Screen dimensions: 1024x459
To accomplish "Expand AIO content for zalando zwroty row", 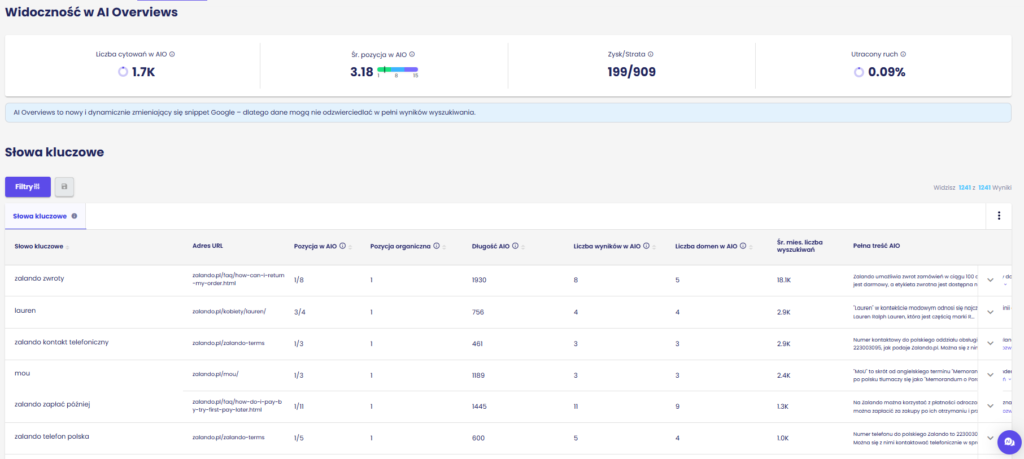I will pos(990,280).
